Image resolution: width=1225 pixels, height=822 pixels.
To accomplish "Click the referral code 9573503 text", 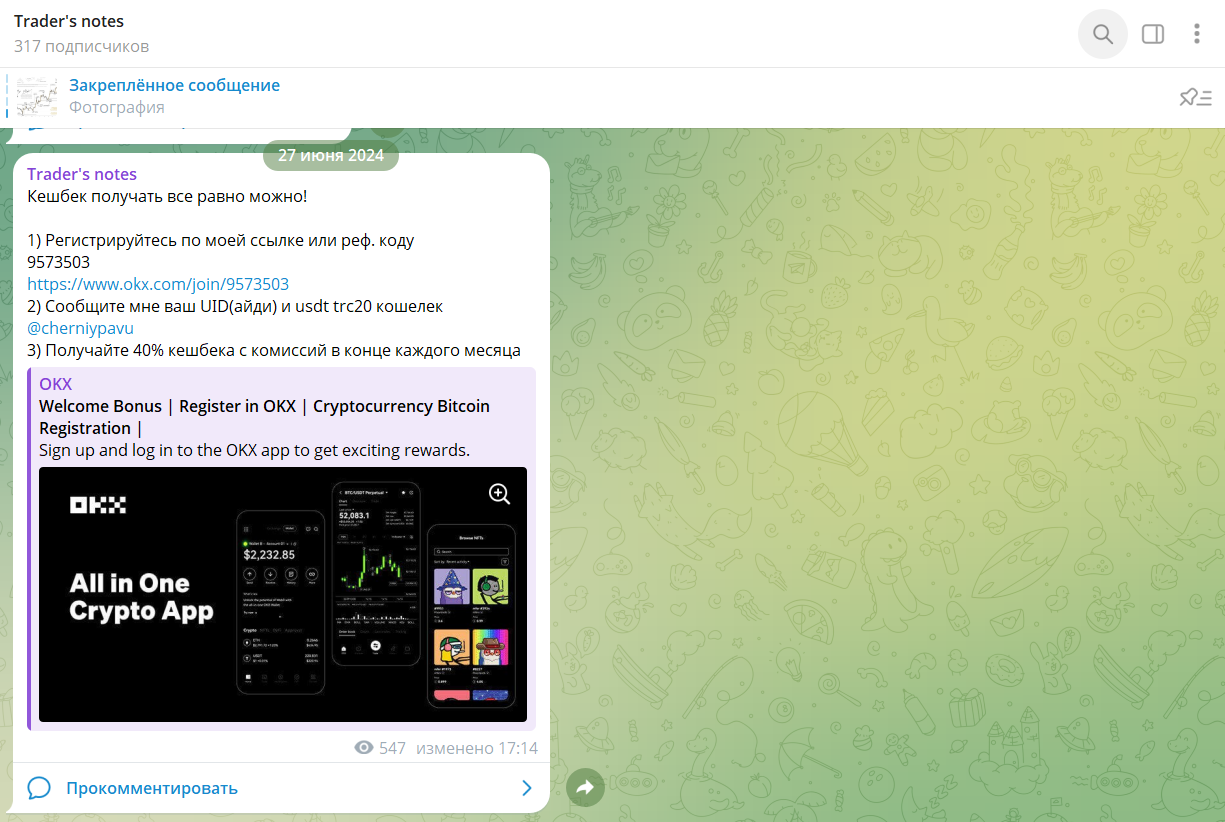I will 58,262.
